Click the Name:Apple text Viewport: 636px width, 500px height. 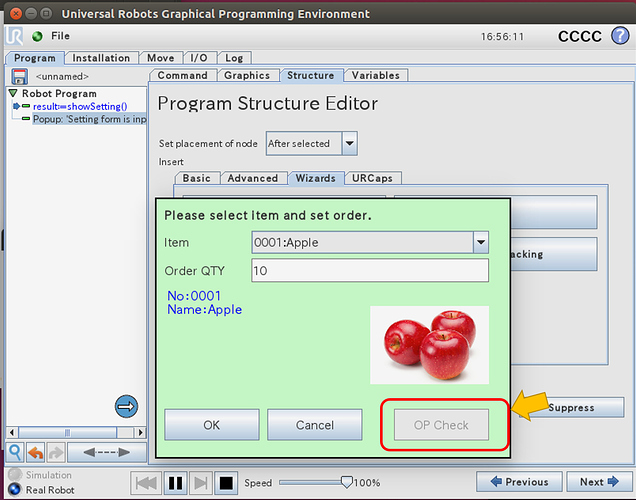[x=204, y=309]
